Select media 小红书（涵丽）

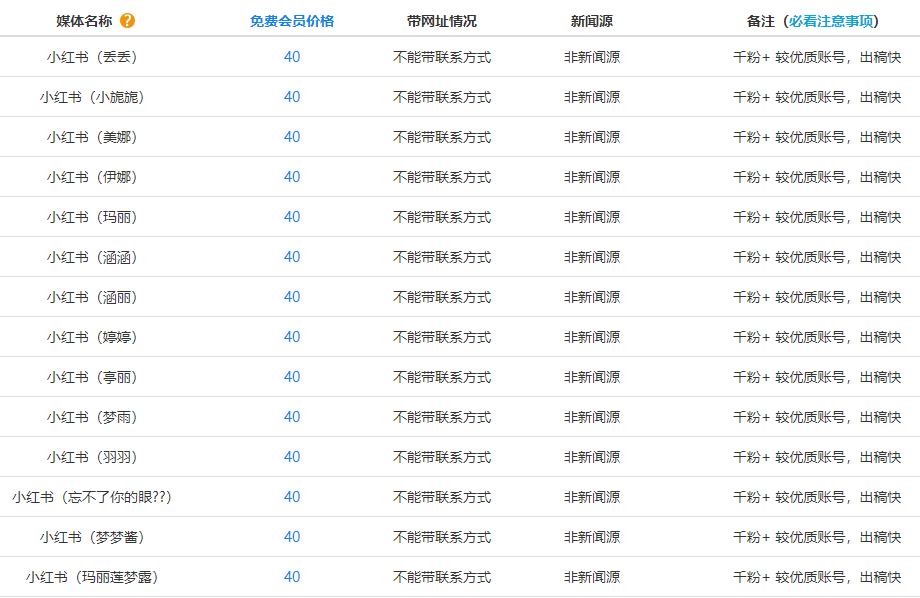tap(92, 297)
